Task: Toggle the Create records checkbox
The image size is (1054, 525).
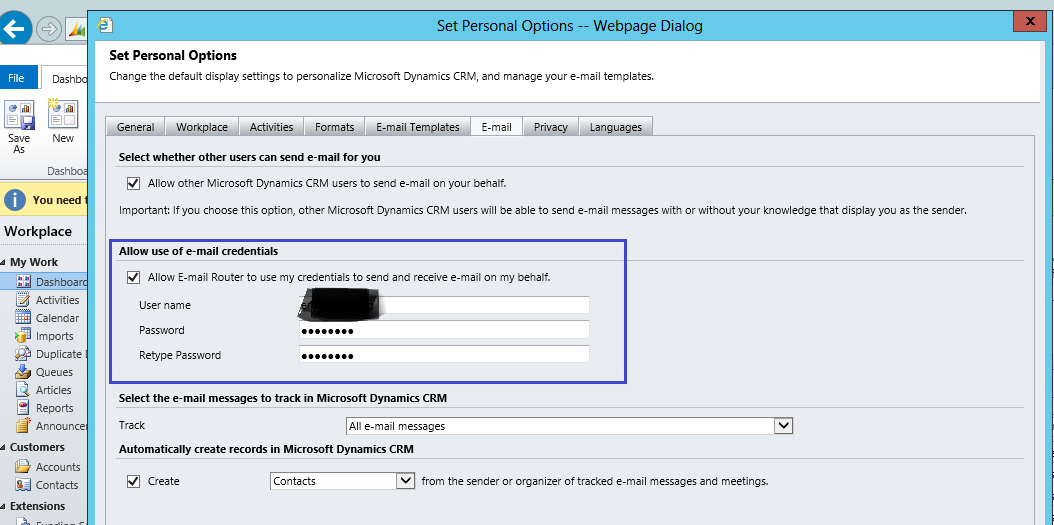Action: 133,481
